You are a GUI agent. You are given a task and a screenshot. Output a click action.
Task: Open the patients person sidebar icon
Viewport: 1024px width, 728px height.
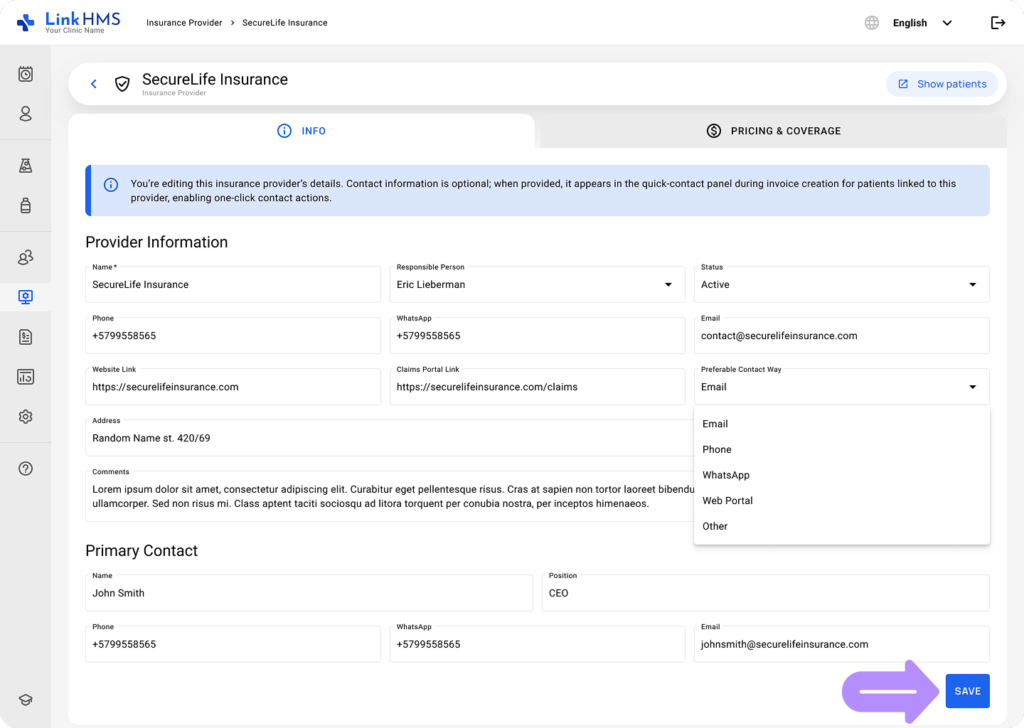pos(25,114)
